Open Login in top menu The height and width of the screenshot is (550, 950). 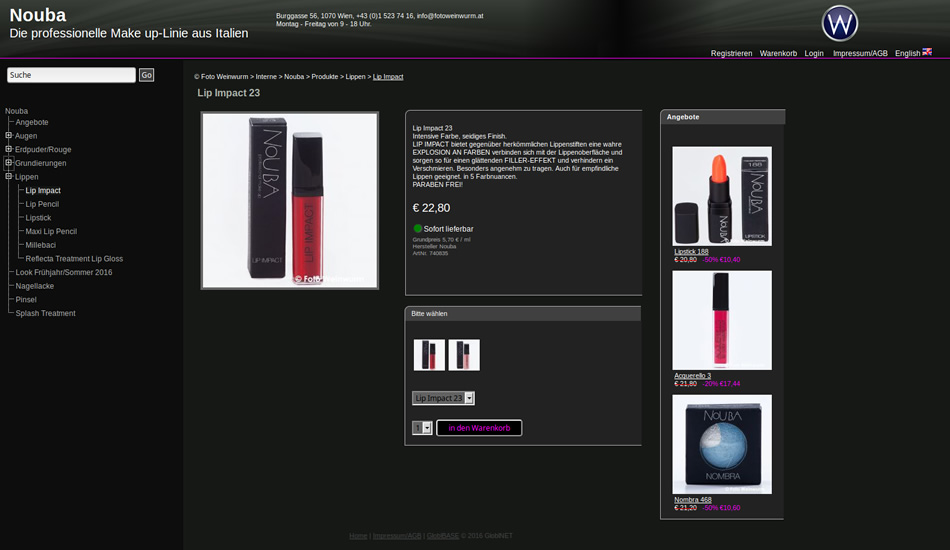click(x=814, y=53)
